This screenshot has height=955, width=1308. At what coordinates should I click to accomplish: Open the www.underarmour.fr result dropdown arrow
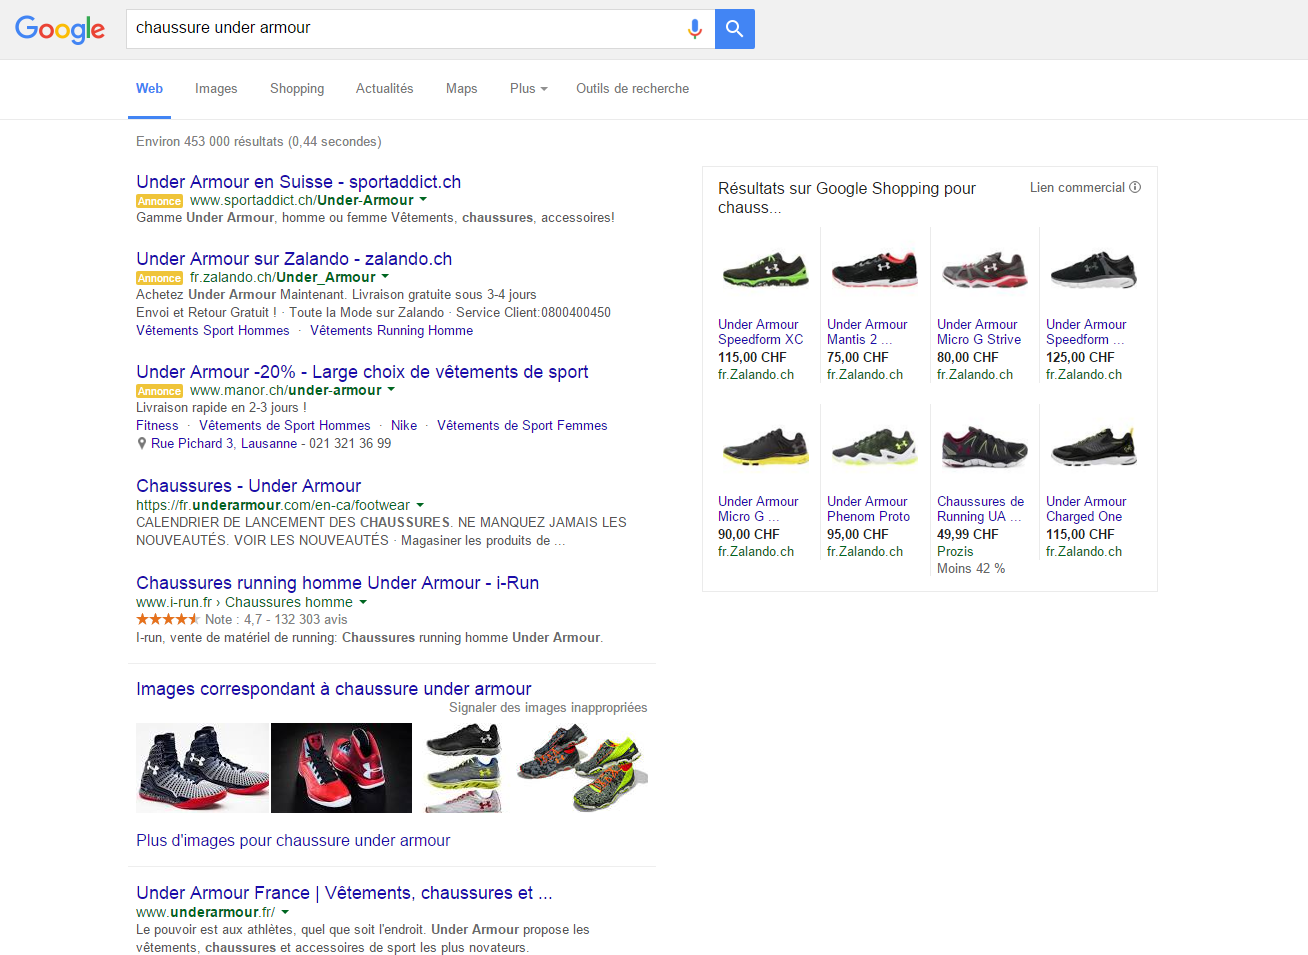coord(285,912)
